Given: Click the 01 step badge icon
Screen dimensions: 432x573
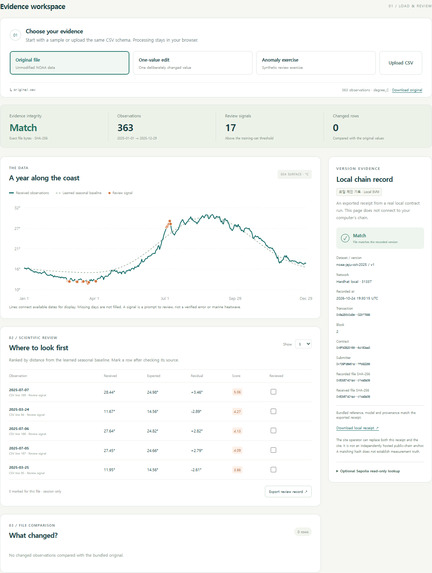Looking at the screenshot, I should pos(15,35).
